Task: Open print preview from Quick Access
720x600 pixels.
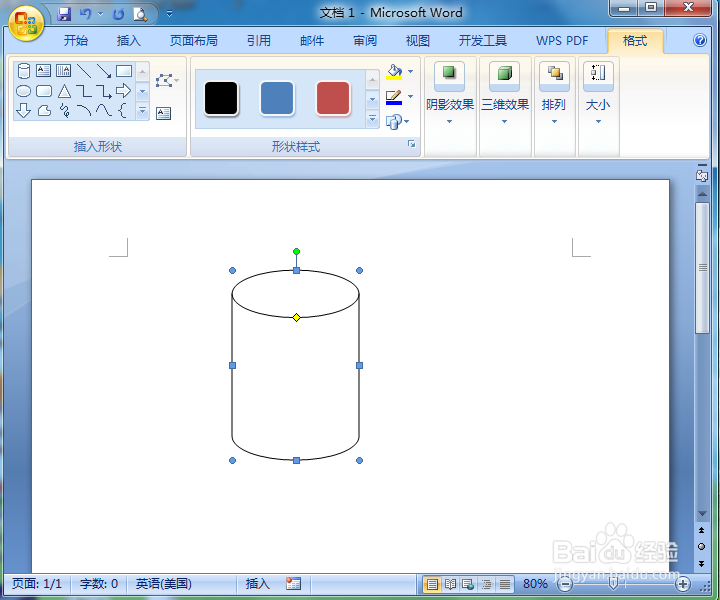Action: click(140, 14)
